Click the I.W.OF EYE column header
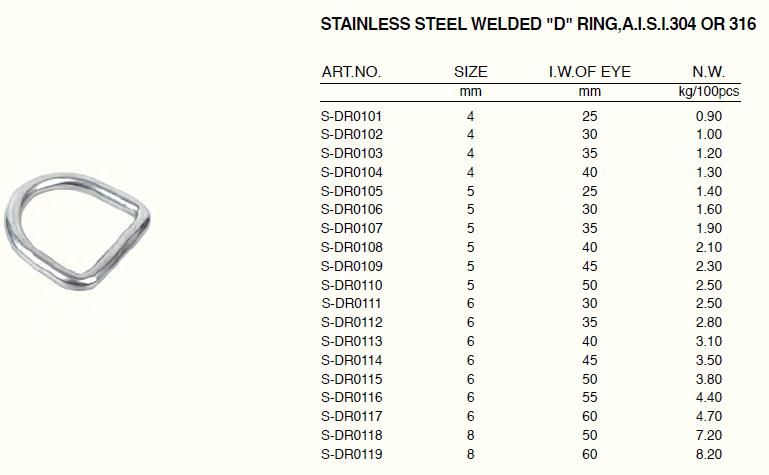This screenshot has width=769, height=475. [590, 72]
